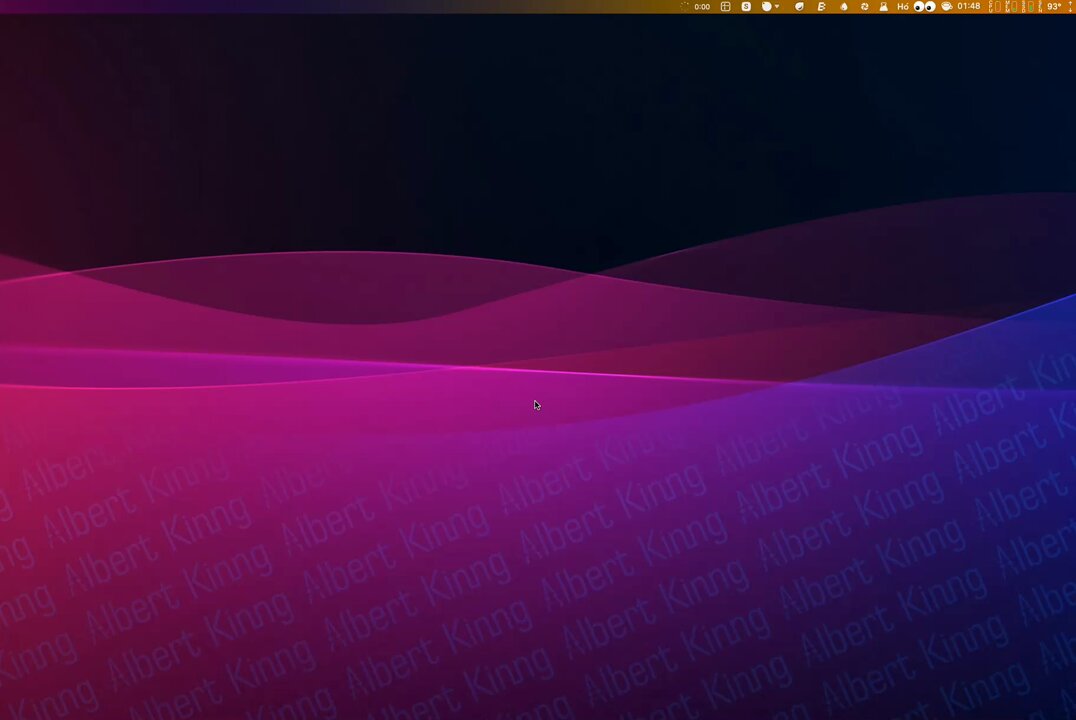Screen dimensions: 1076x720
Task: Open the circular sync arrows icon
Action: click(x=865, y=7)
